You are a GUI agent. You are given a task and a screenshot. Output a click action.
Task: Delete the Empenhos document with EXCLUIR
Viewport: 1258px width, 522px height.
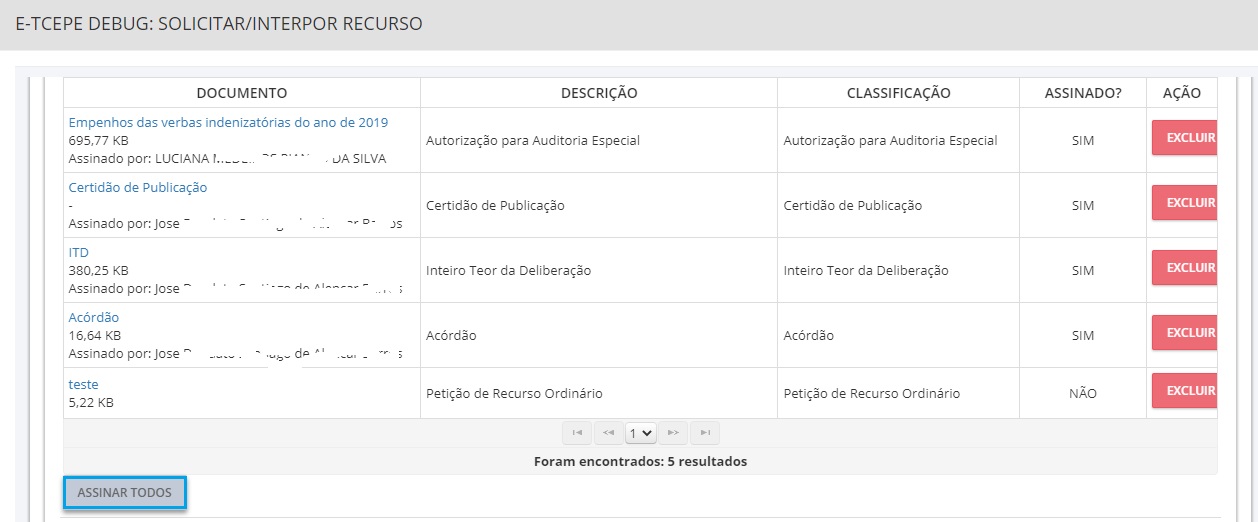[1184, 138]
